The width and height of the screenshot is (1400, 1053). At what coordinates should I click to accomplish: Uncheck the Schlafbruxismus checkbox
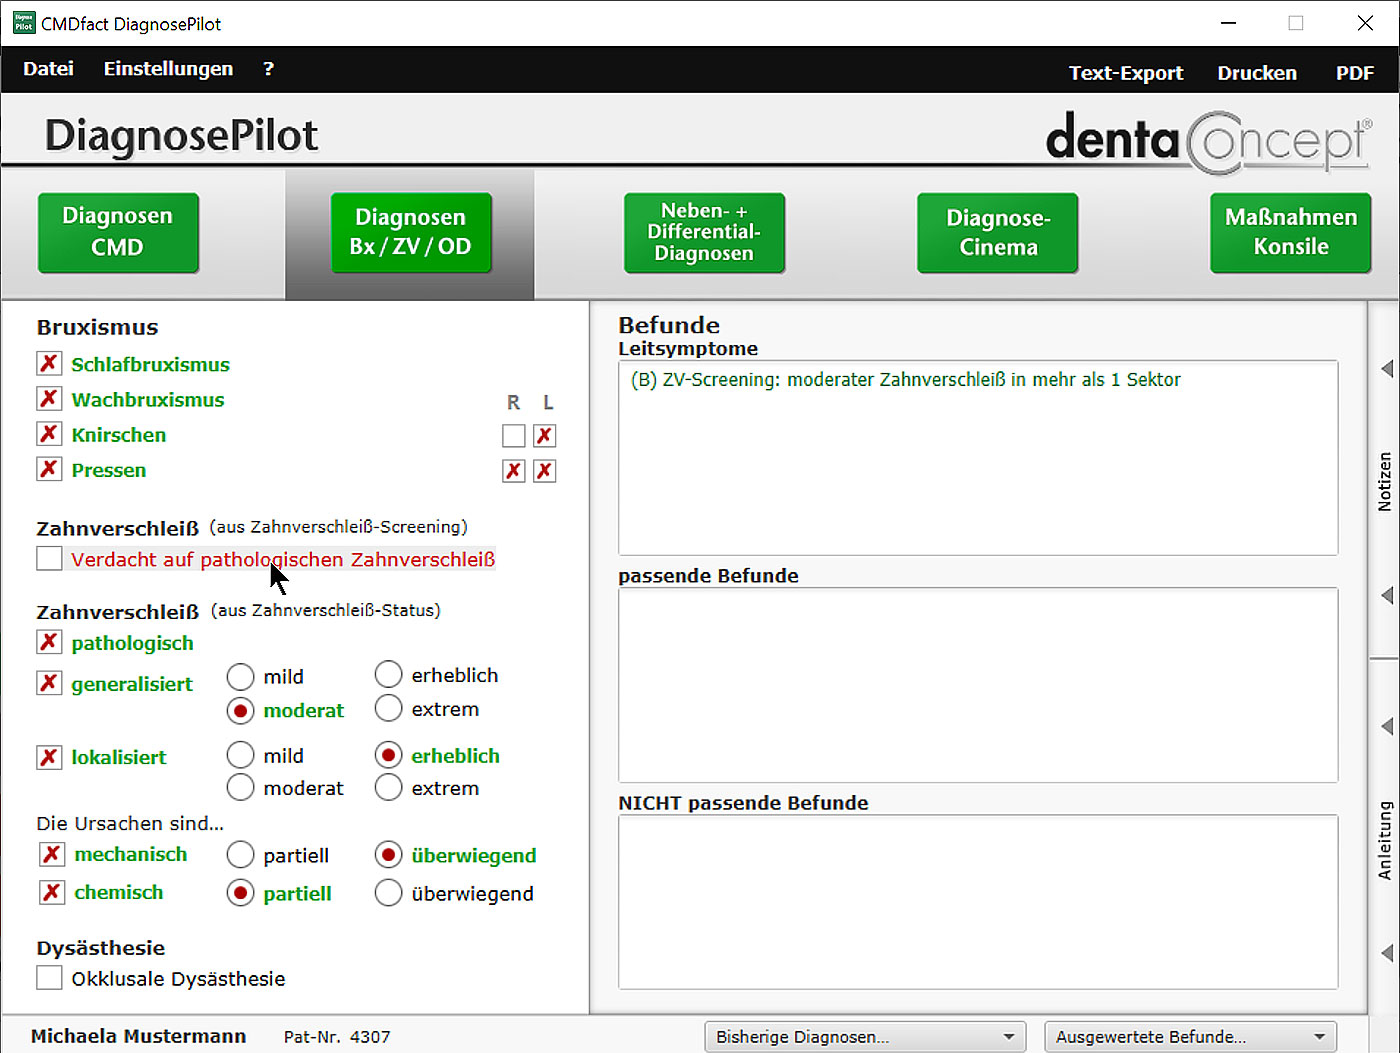(49, 363)
